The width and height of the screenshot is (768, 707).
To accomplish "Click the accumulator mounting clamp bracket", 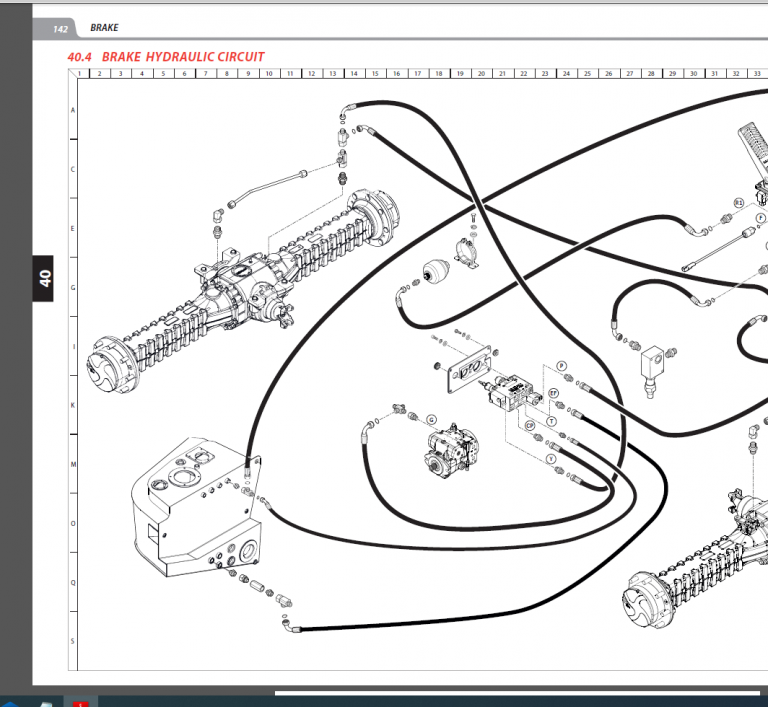I will (x=467, y=253).
